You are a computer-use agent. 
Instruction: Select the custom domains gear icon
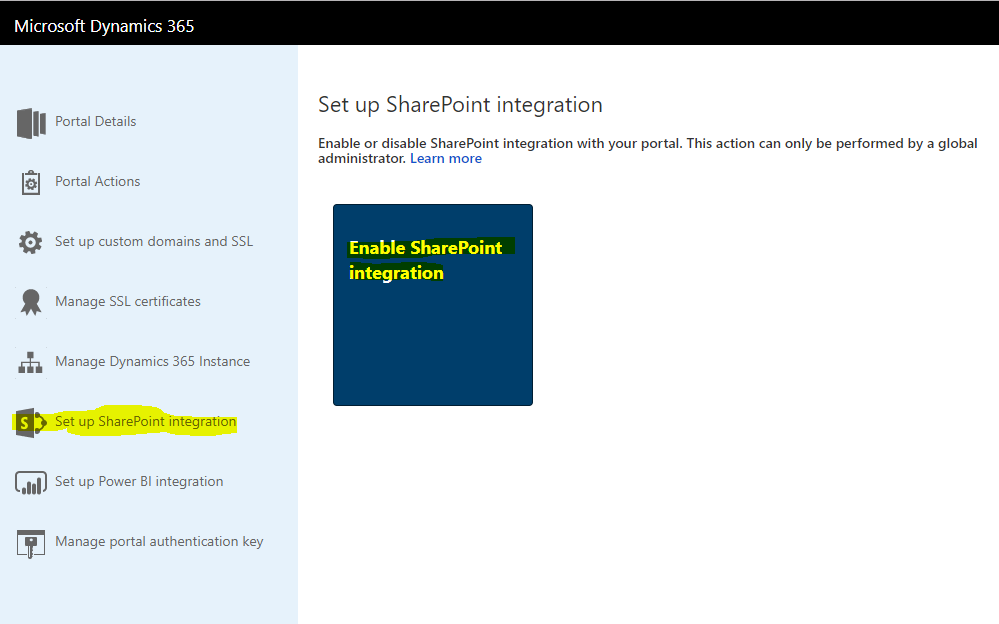pyautogui.click(x=30, y=241)
